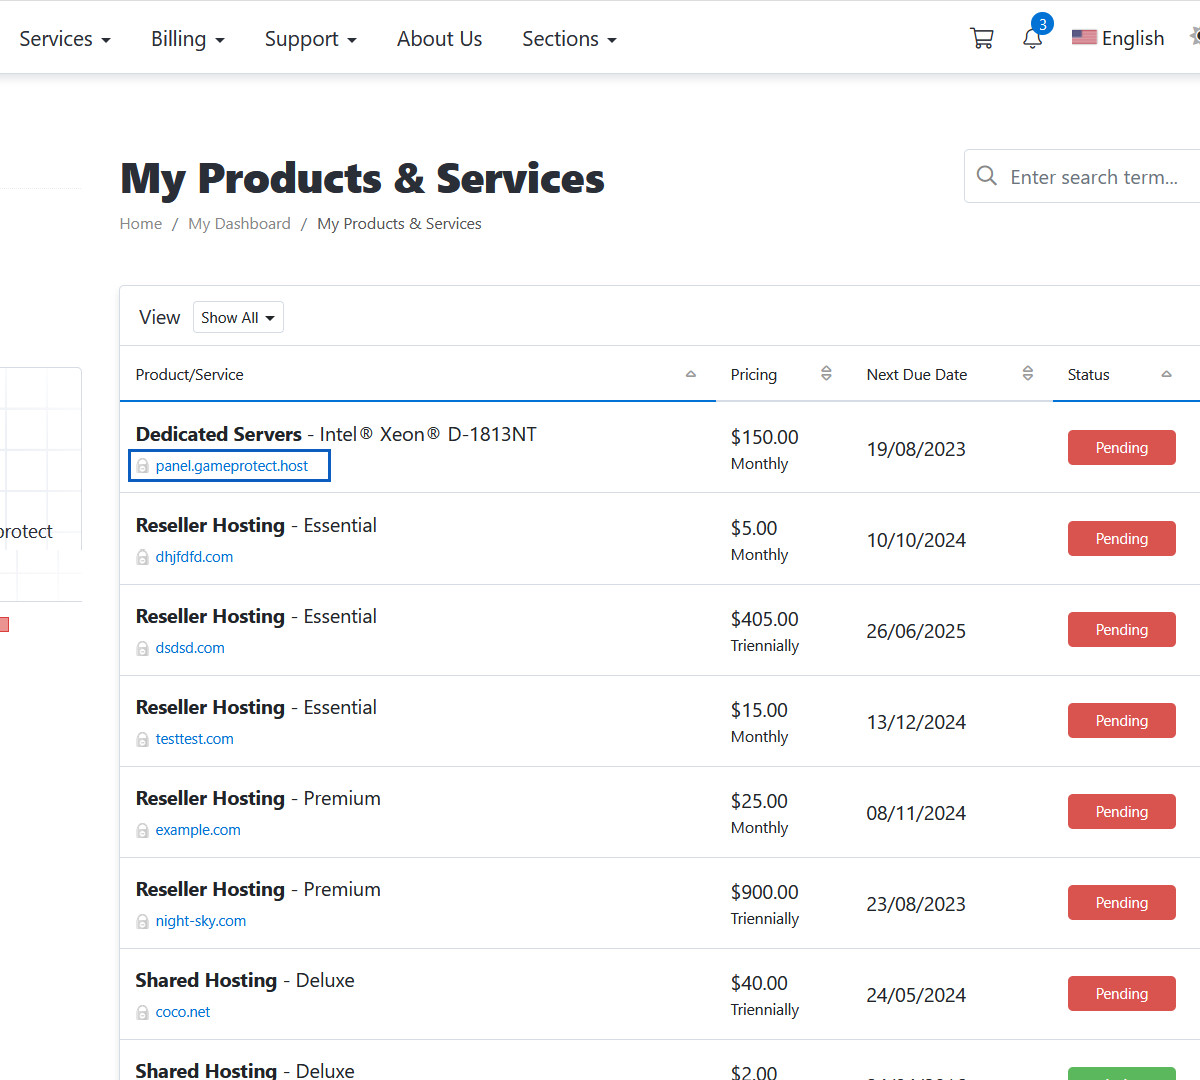Click the search magnifier icon

986,176
